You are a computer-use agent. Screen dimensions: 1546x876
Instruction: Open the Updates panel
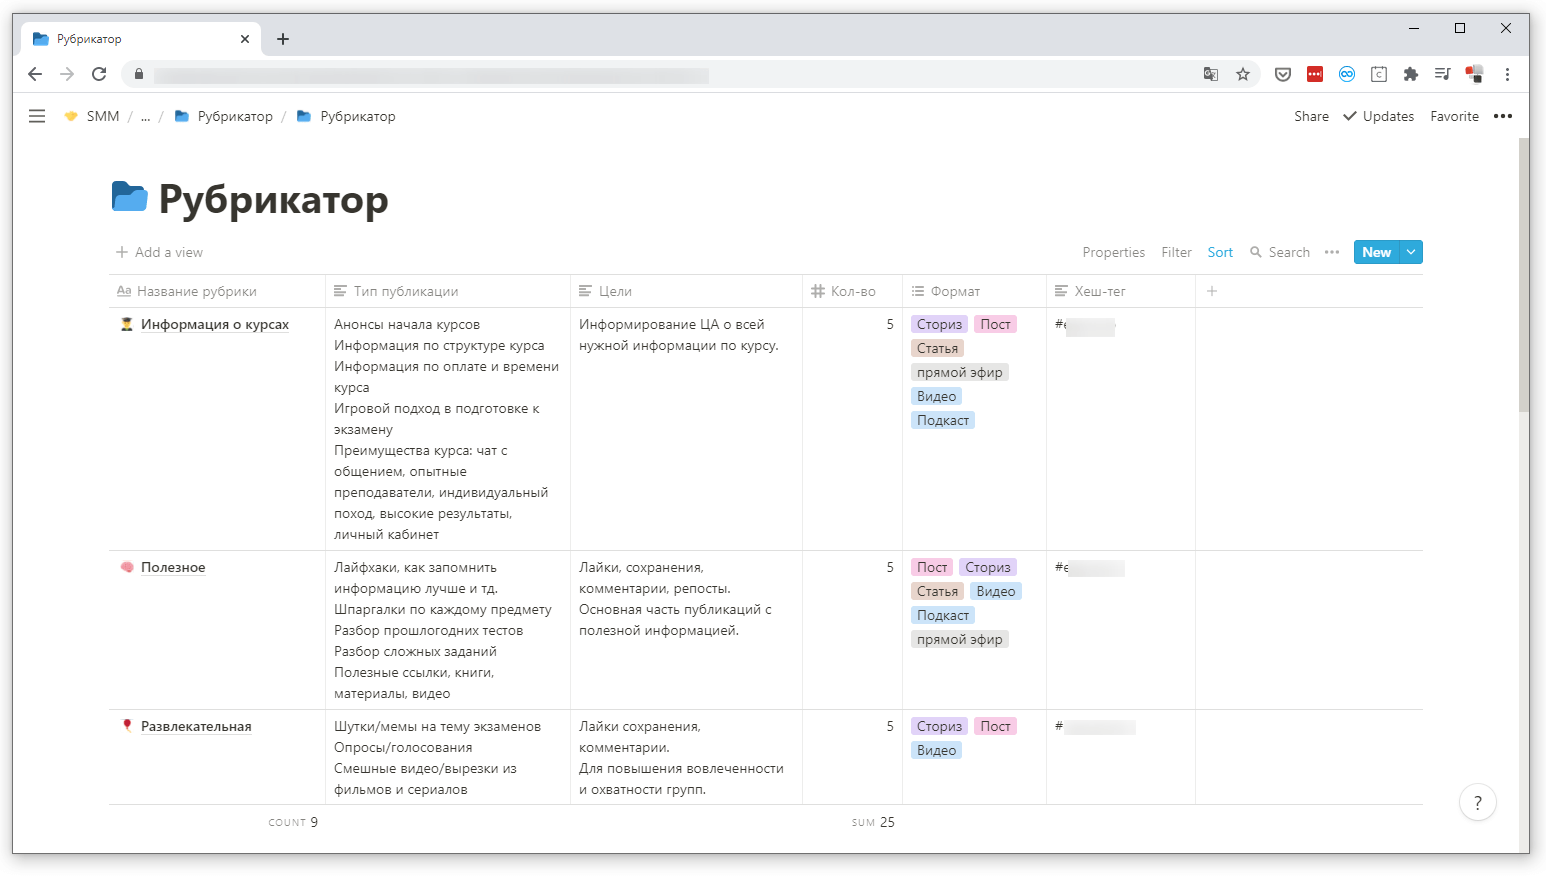[x=1378, y=116]
